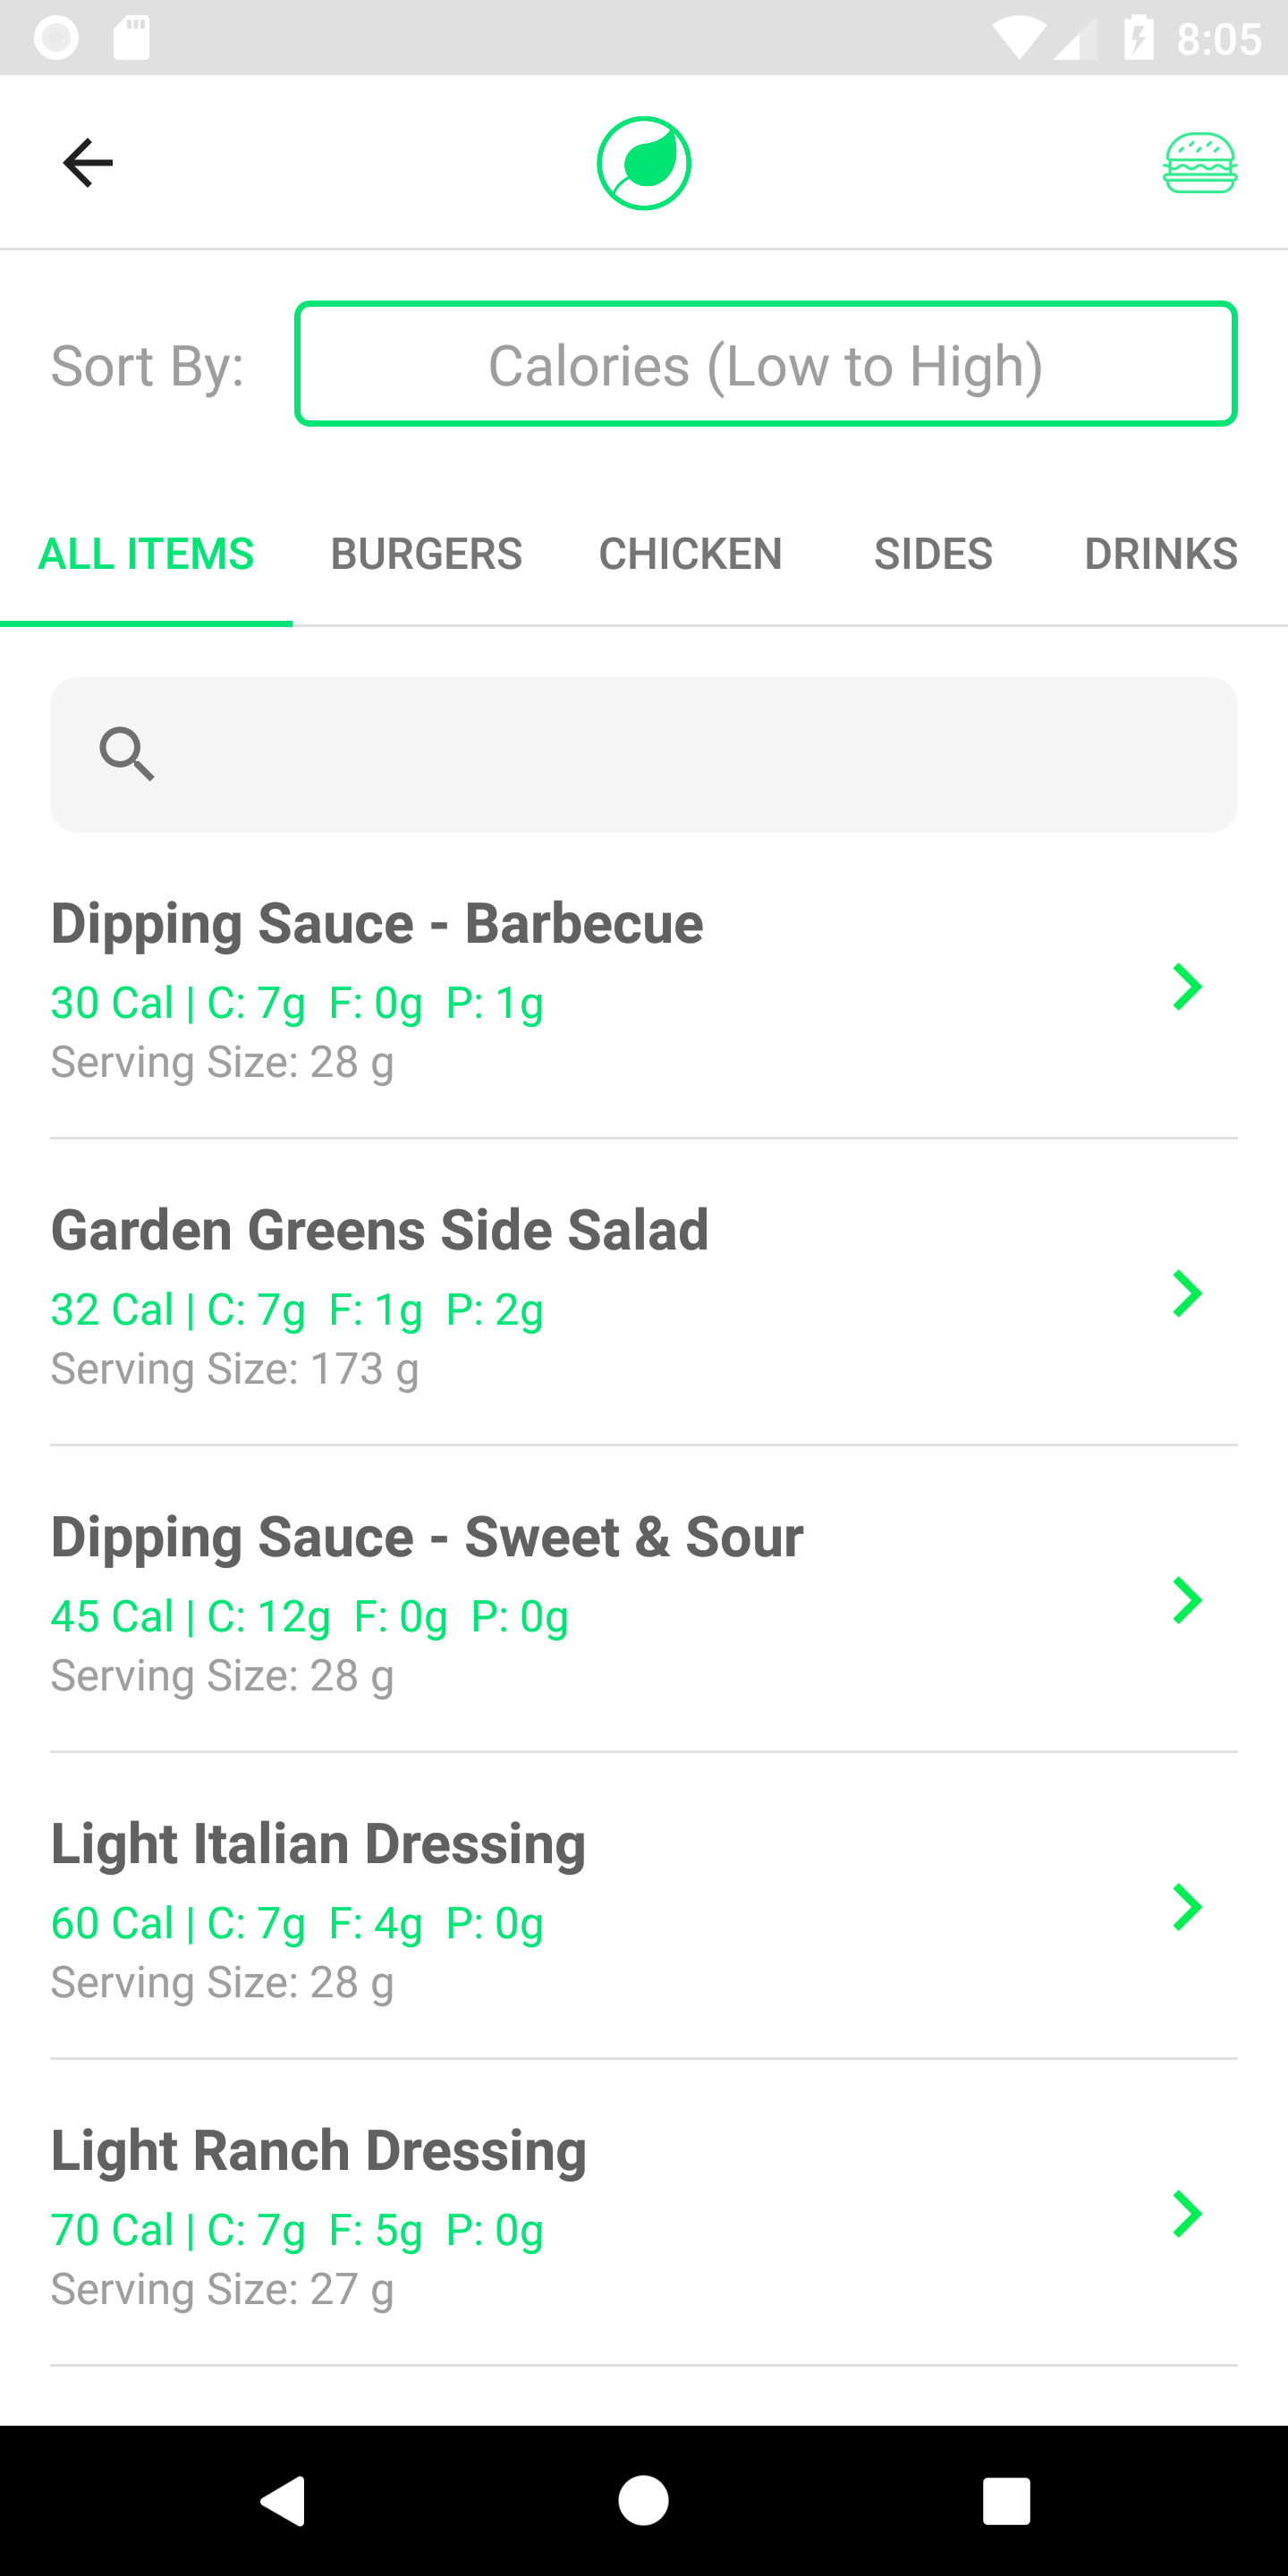Expand Light Ranch Dressing chevron
Image resolution: width=1288 pixels, height=2576 pixels.
coord(1187,2215)
